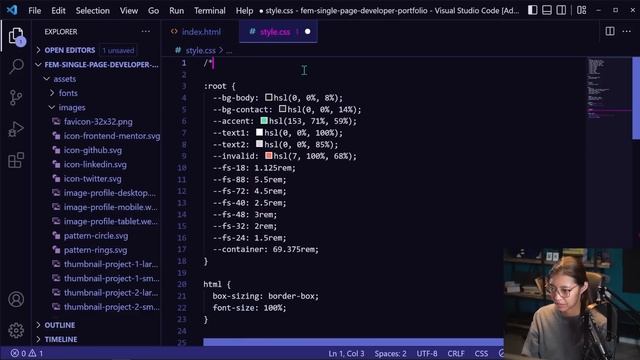Viewport: 640px width, 360px height.
Task: Split the editor to the right
Action: click(610, 31)
